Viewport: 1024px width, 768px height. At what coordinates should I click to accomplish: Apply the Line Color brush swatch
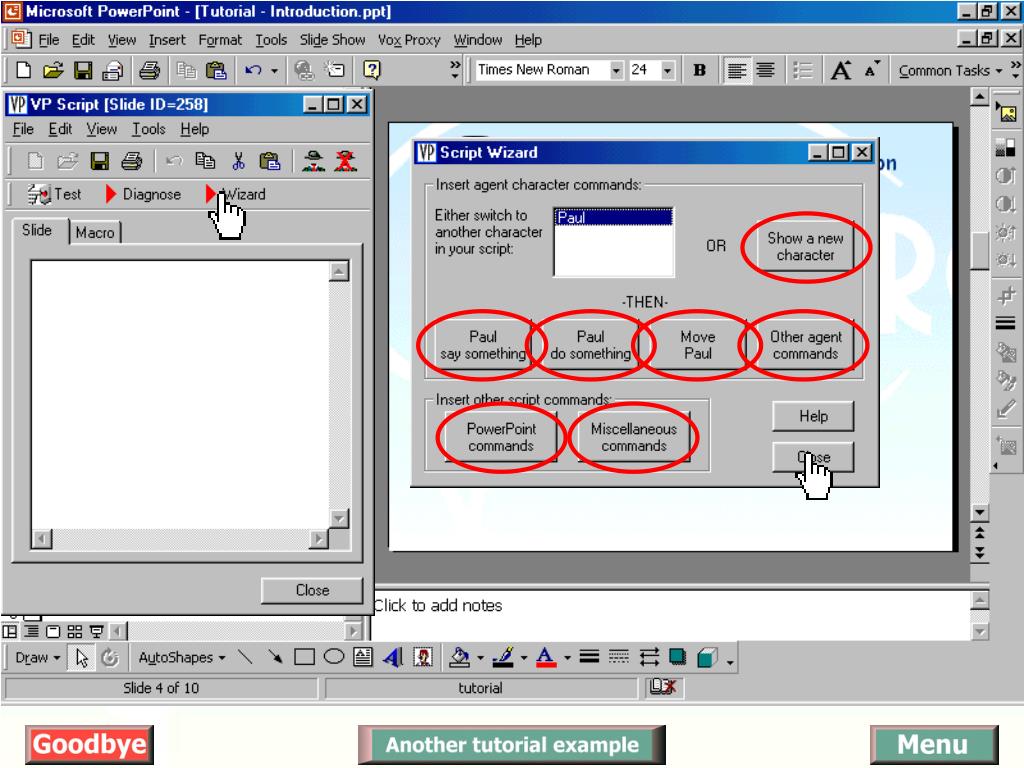pos(503,657)
